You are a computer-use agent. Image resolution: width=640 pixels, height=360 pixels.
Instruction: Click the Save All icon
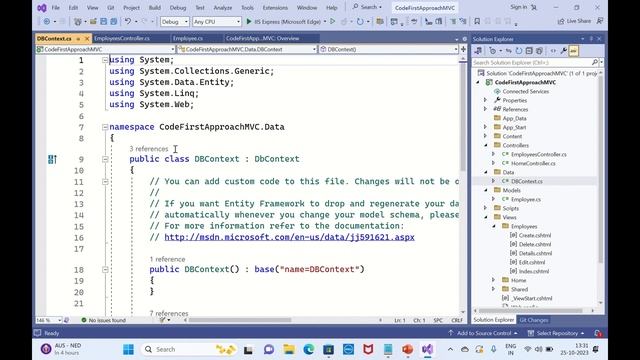[114, 22]
